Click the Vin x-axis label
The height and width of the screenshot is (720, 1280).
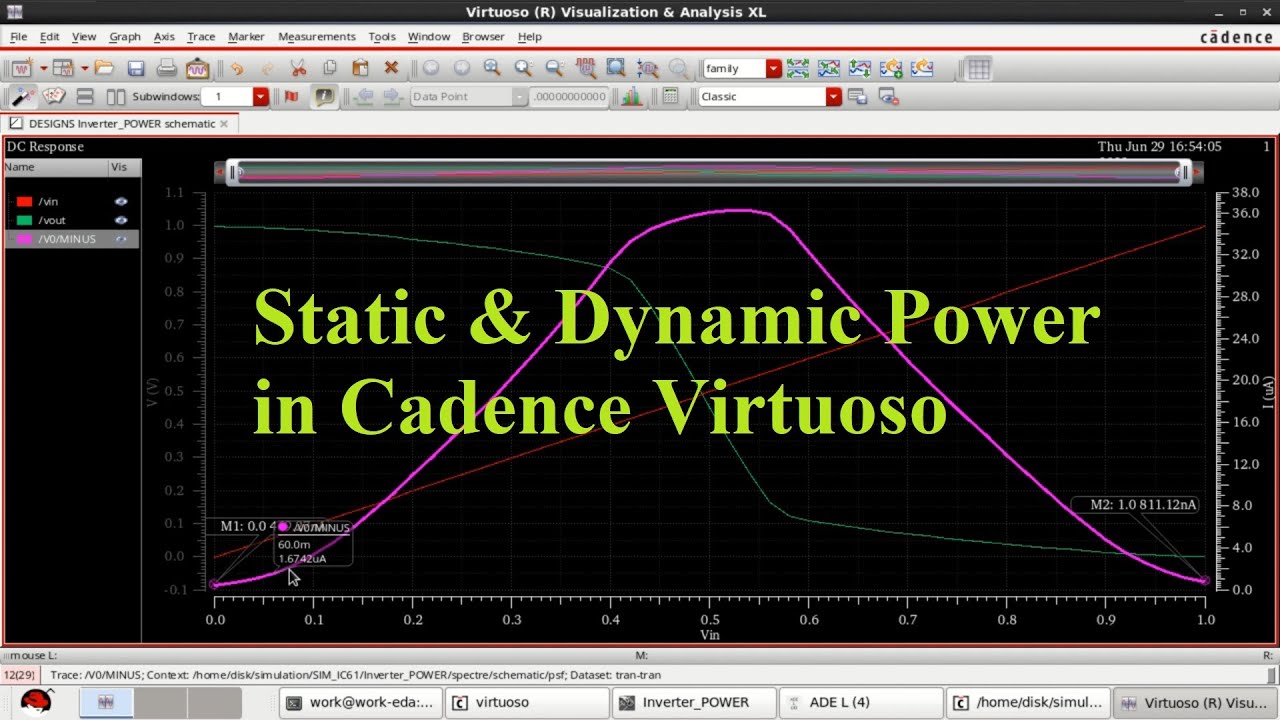pos(709,634)
